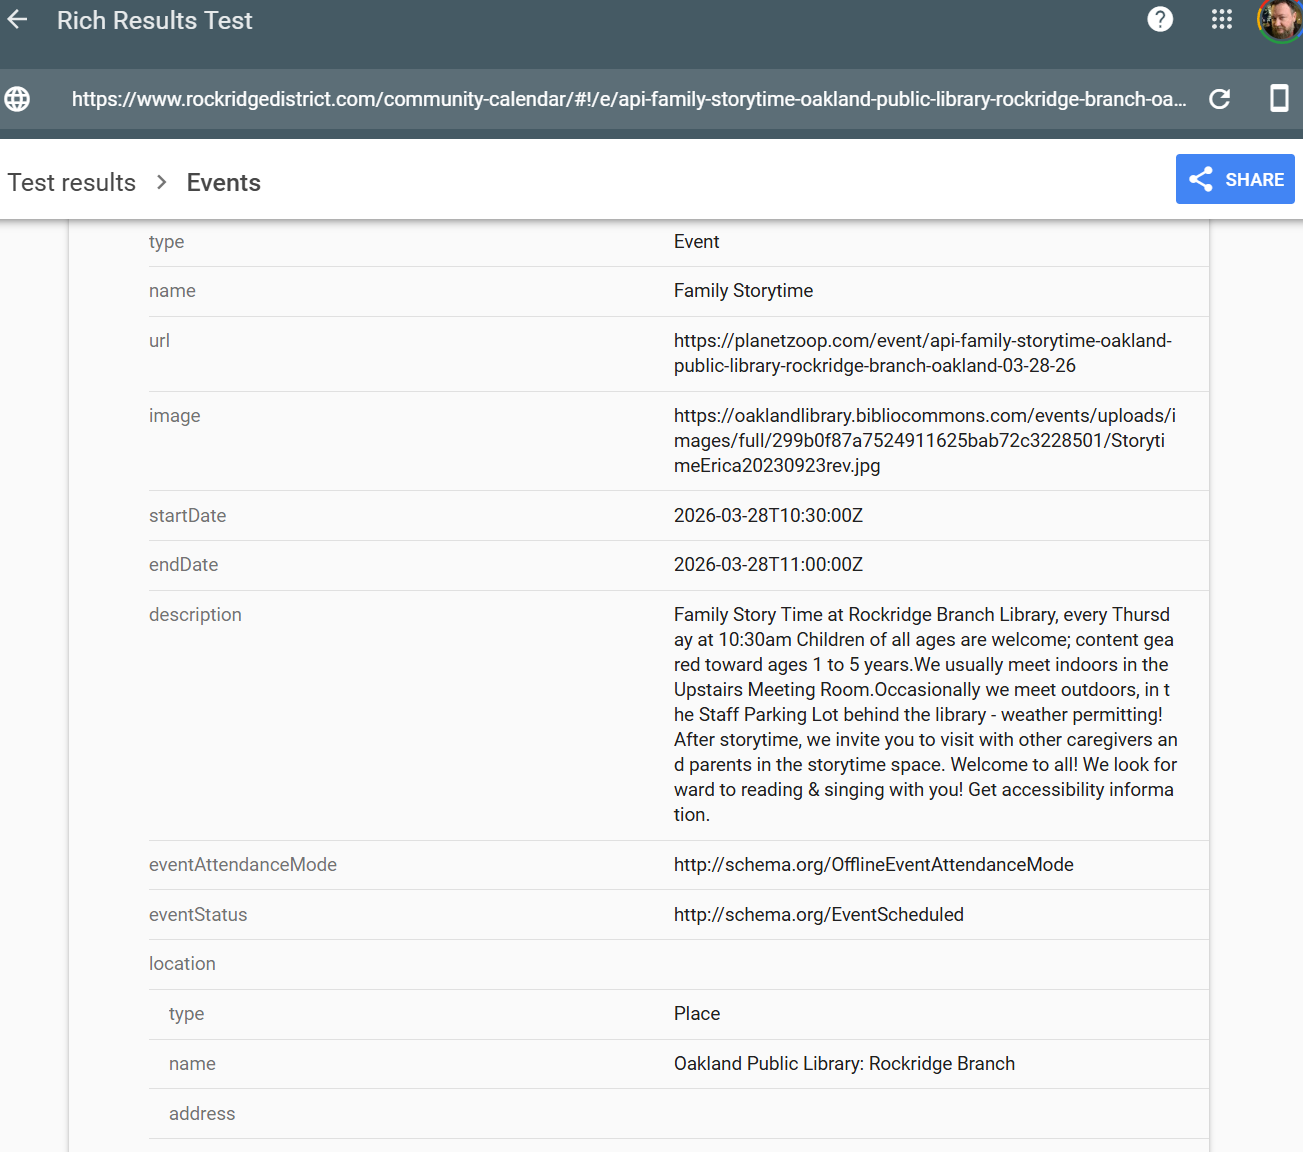Open the Google apps grid icon
The width and height of the screenshot is (1303, 1152).
coord(1221,19)
